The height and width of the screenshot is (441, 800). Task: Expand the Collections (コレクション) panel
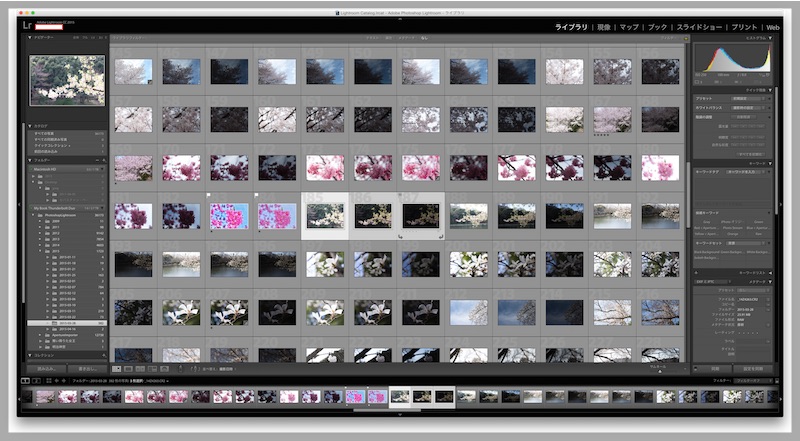[x=30, y=355]
